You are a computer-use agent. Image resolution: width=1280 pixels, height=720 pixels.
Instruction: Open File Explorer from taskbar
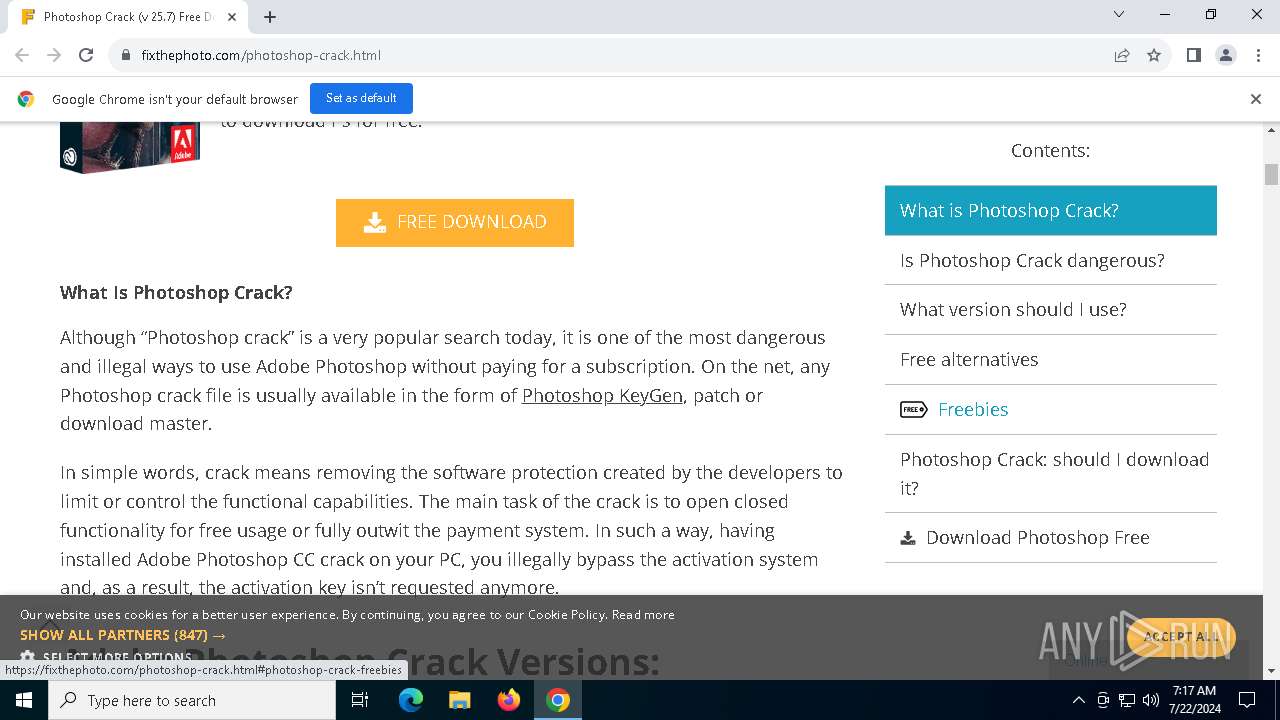pos(459,700)
